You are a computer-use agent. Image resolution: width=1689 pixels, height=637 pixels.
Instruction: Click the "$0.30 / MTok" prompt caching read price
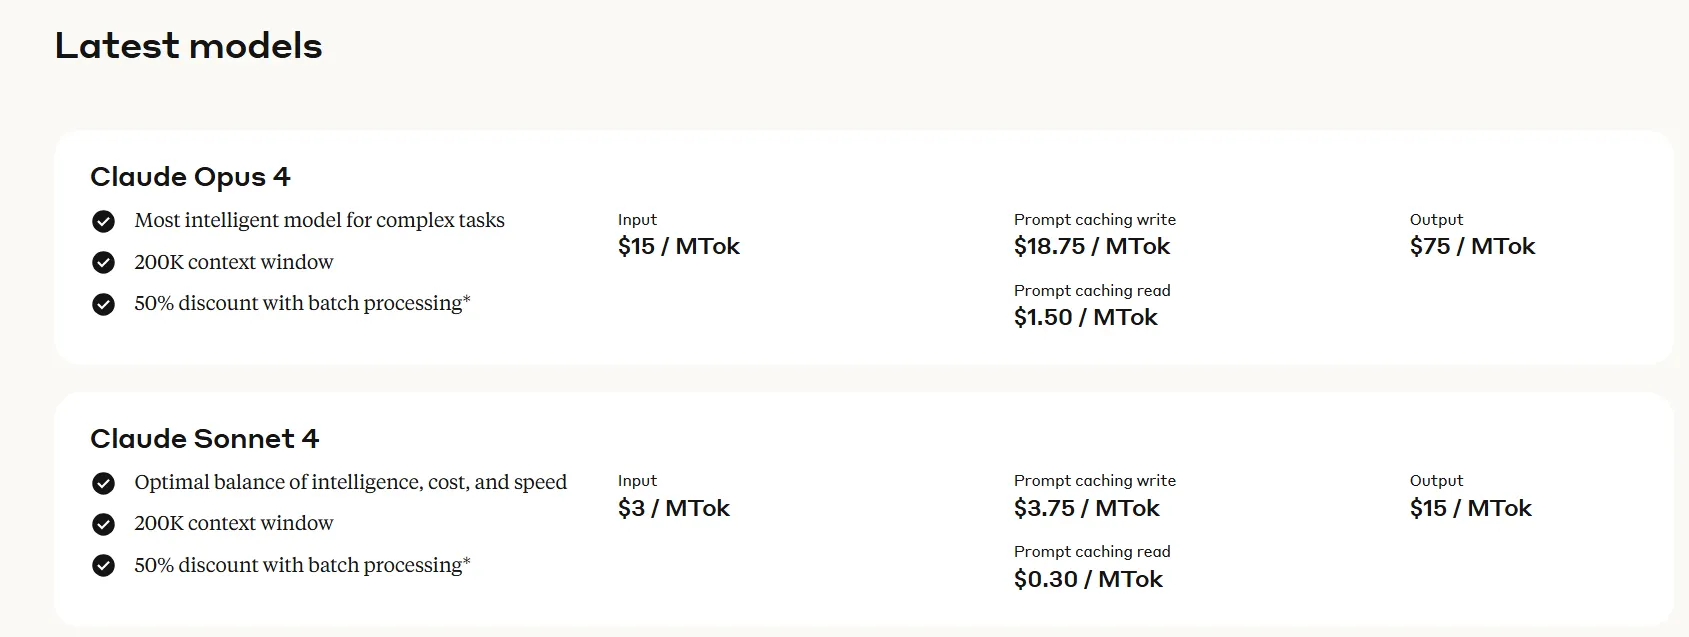(x=1088, y=580)
